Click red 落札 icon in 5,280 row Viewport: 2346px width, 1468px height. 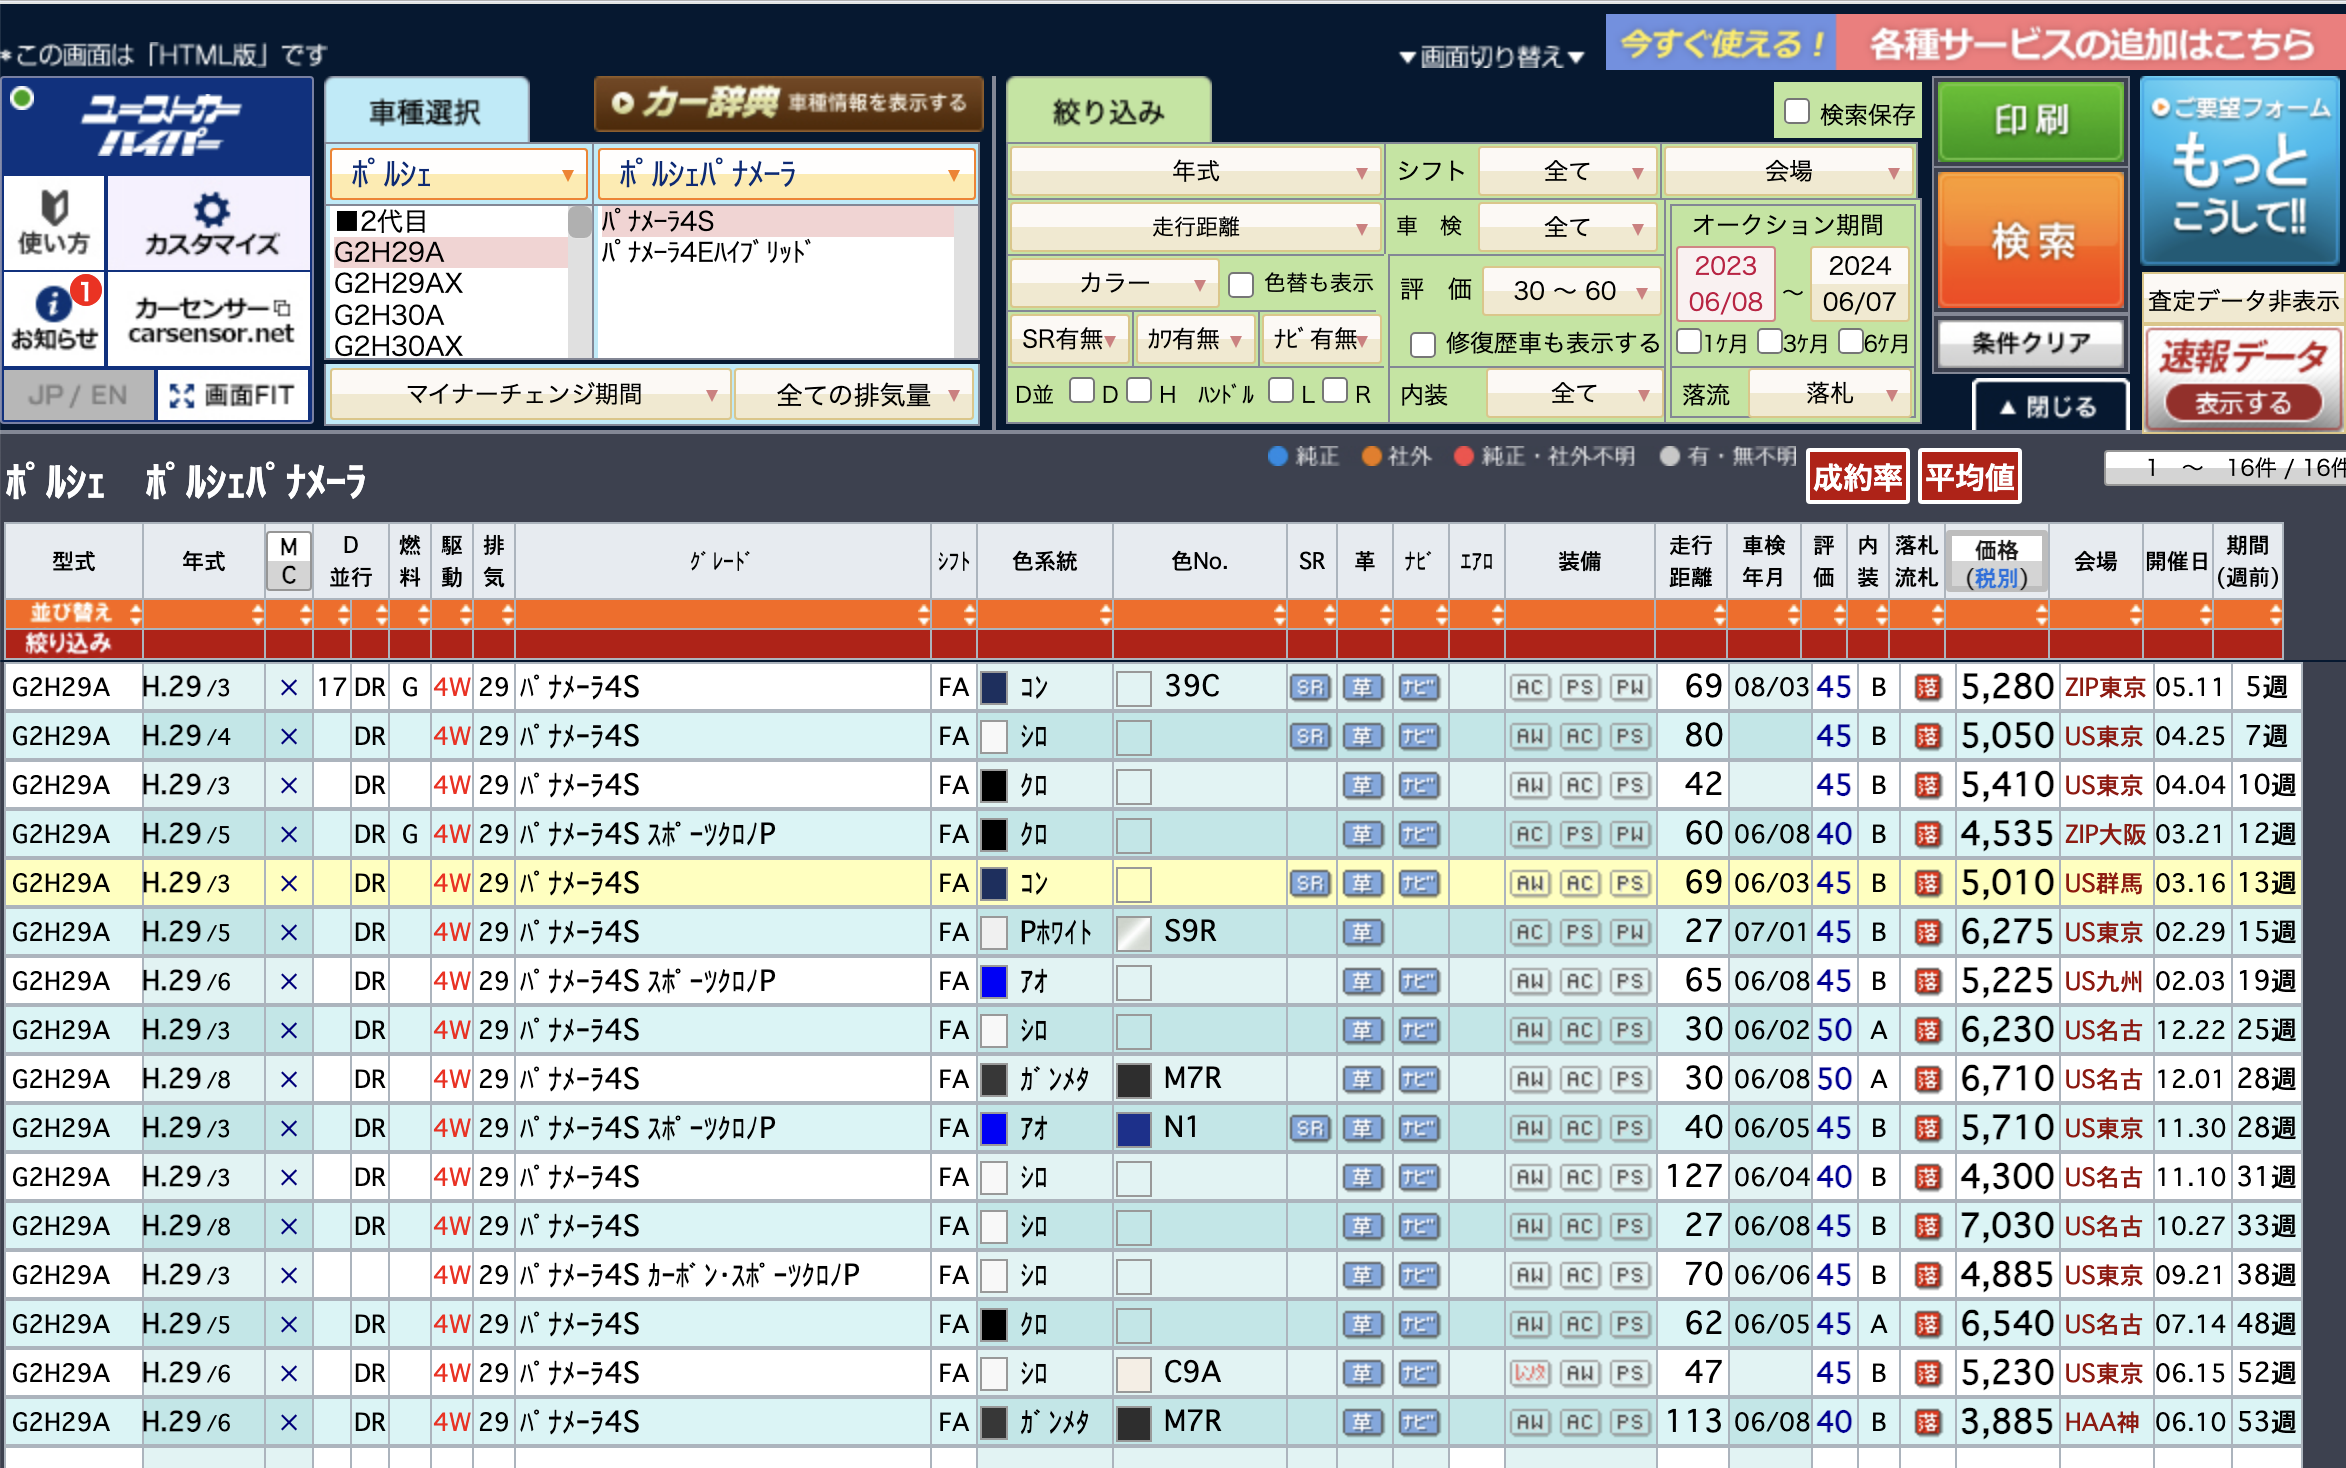[x=1927, y=687]
